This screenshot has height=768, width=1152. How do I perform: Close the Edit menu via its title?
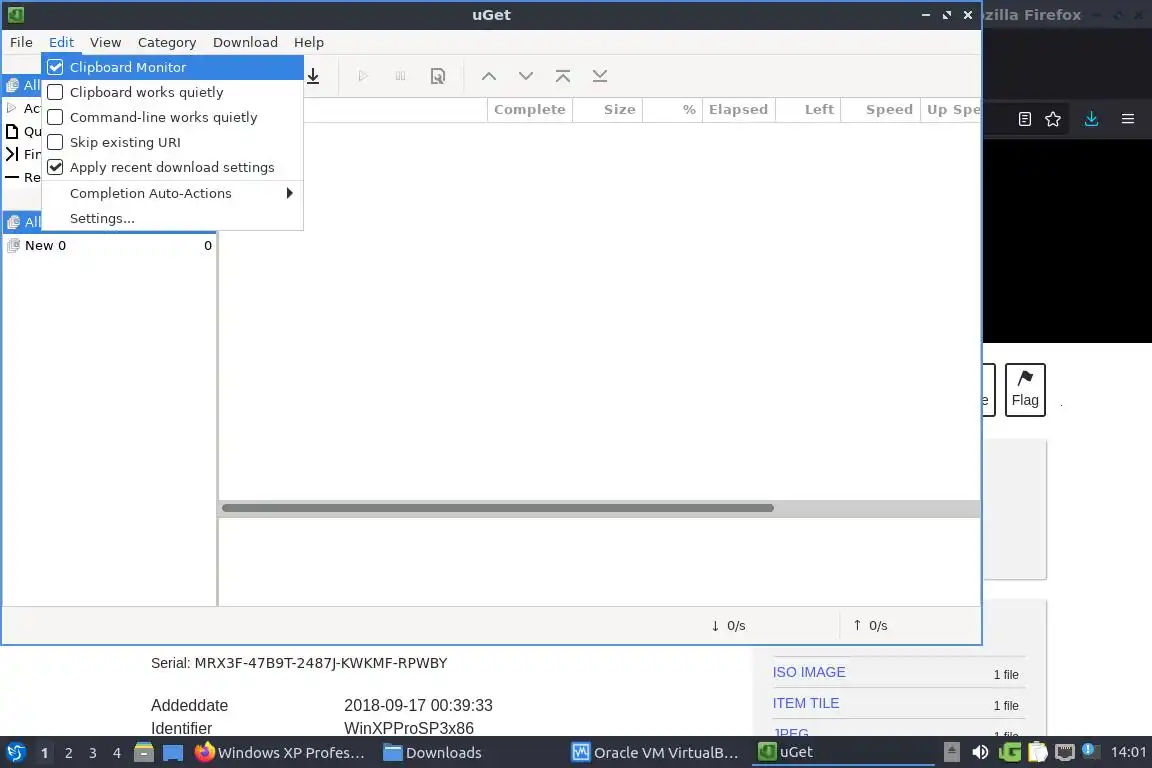tap(62, 43)
